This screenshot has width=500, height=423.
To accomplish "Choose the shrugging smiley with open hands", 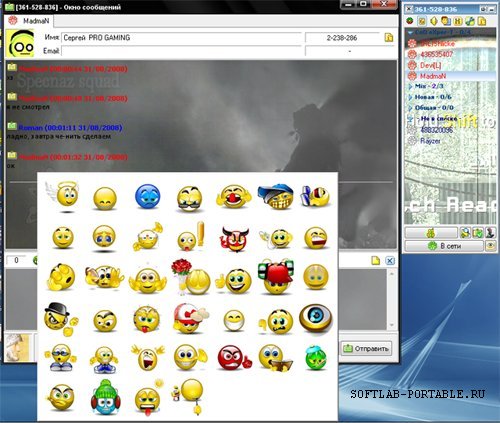I will point(147,280).
